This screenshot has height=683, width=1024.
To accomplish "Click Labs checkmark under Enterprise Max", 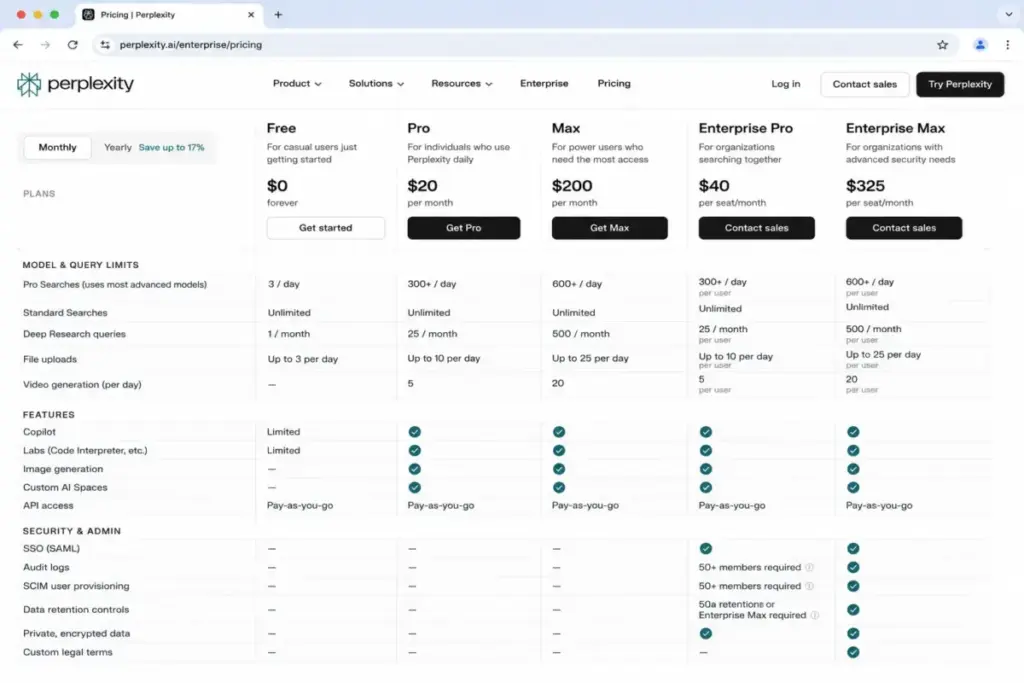I will (854, 451).
